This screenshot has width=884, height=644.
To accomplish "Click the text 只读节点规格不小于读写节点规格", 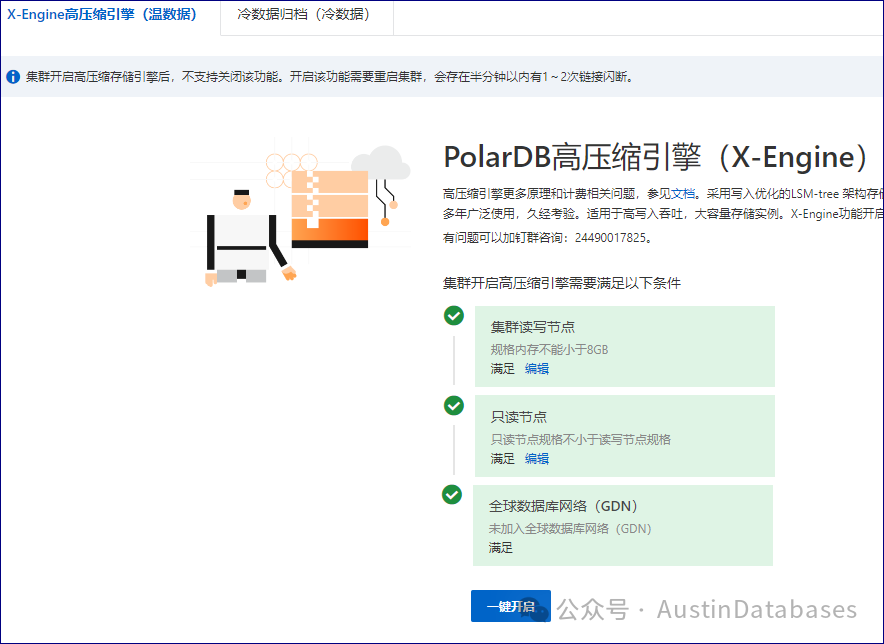I will tap(581, 439).
